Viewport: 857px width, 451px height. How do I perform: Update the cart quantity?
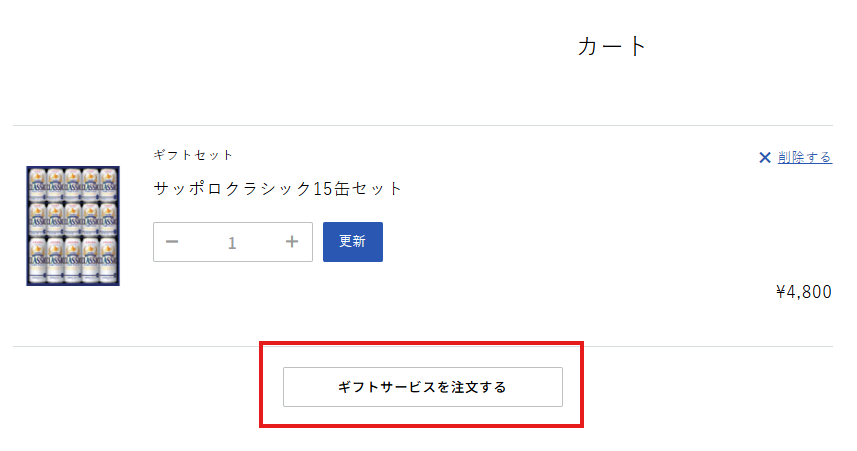tap(352, 242)
